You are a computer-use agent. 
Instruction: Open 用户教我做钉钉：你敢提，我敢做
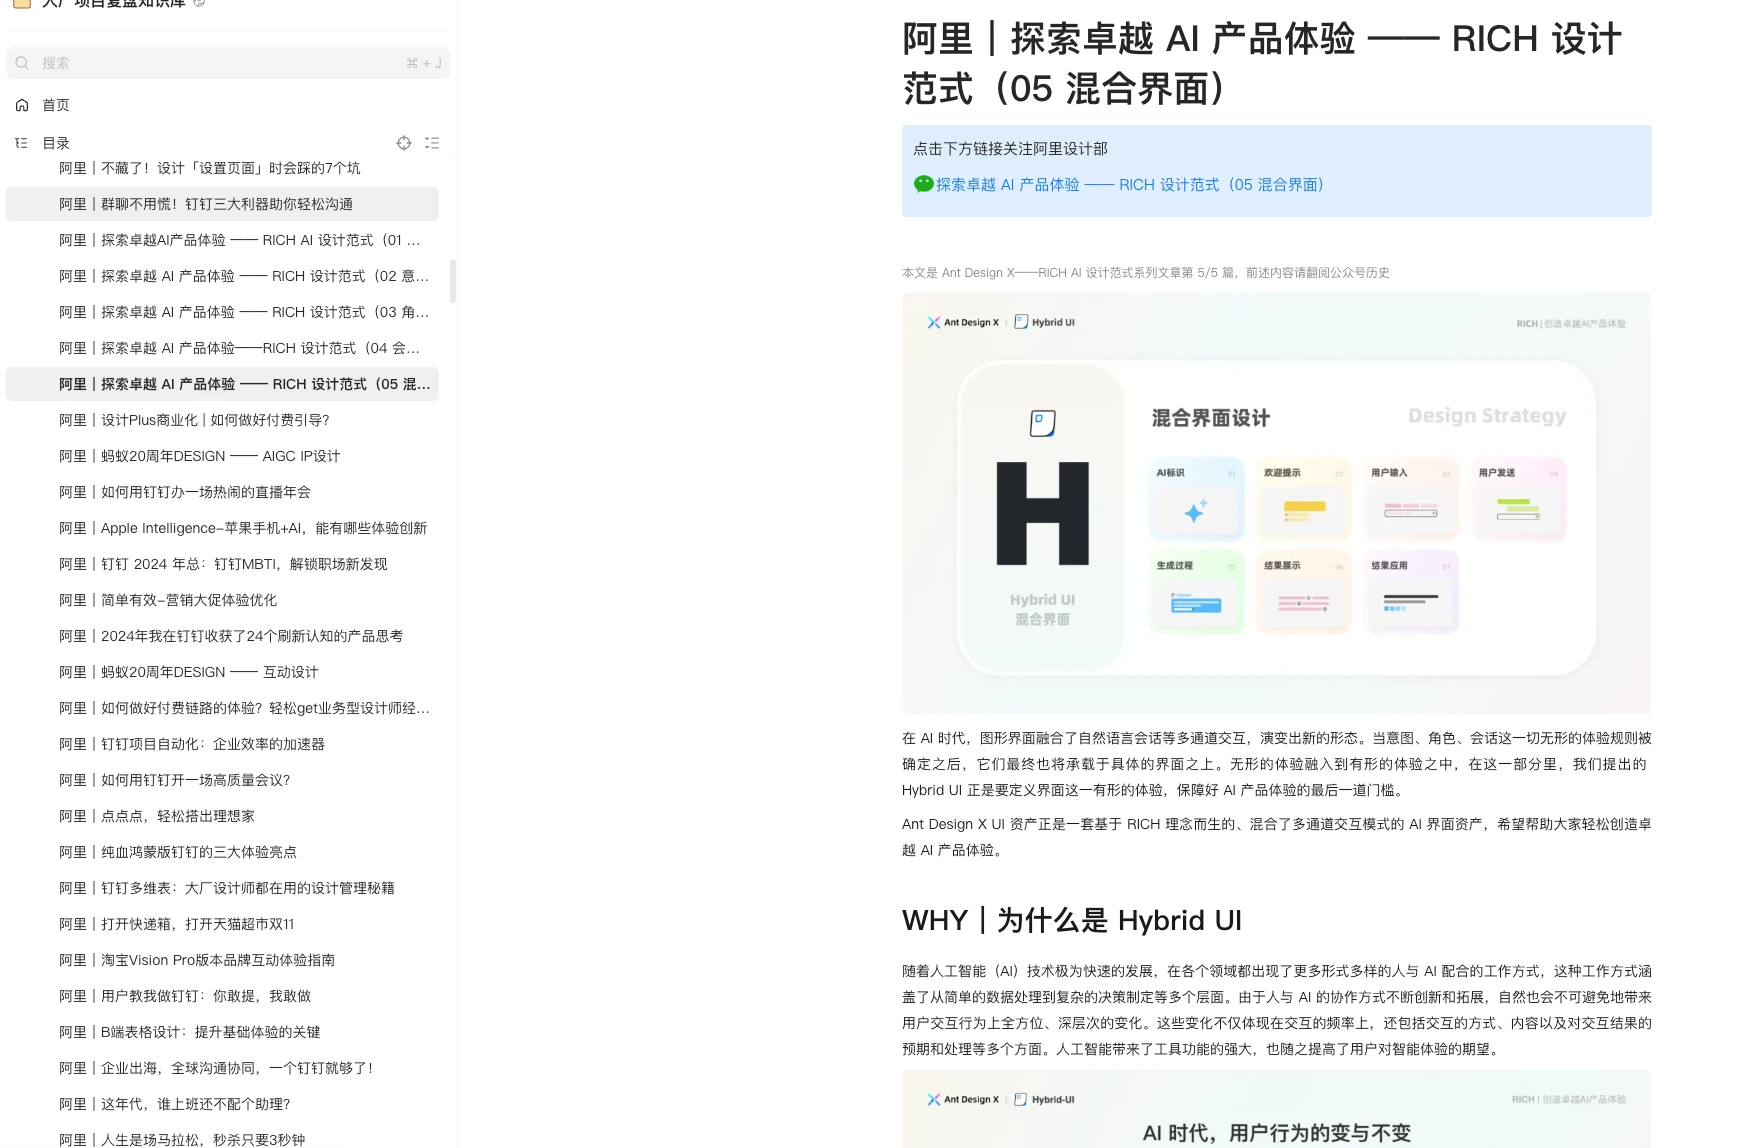click(222, 996)
